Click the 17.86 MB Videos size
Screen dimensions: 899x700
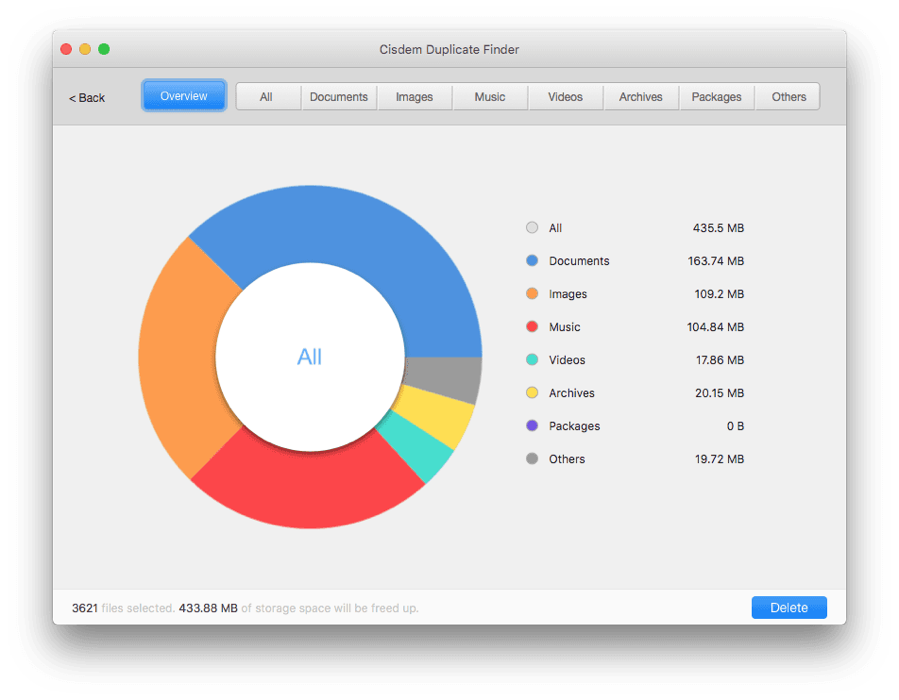pyautogui.click(x=720, y=360)
